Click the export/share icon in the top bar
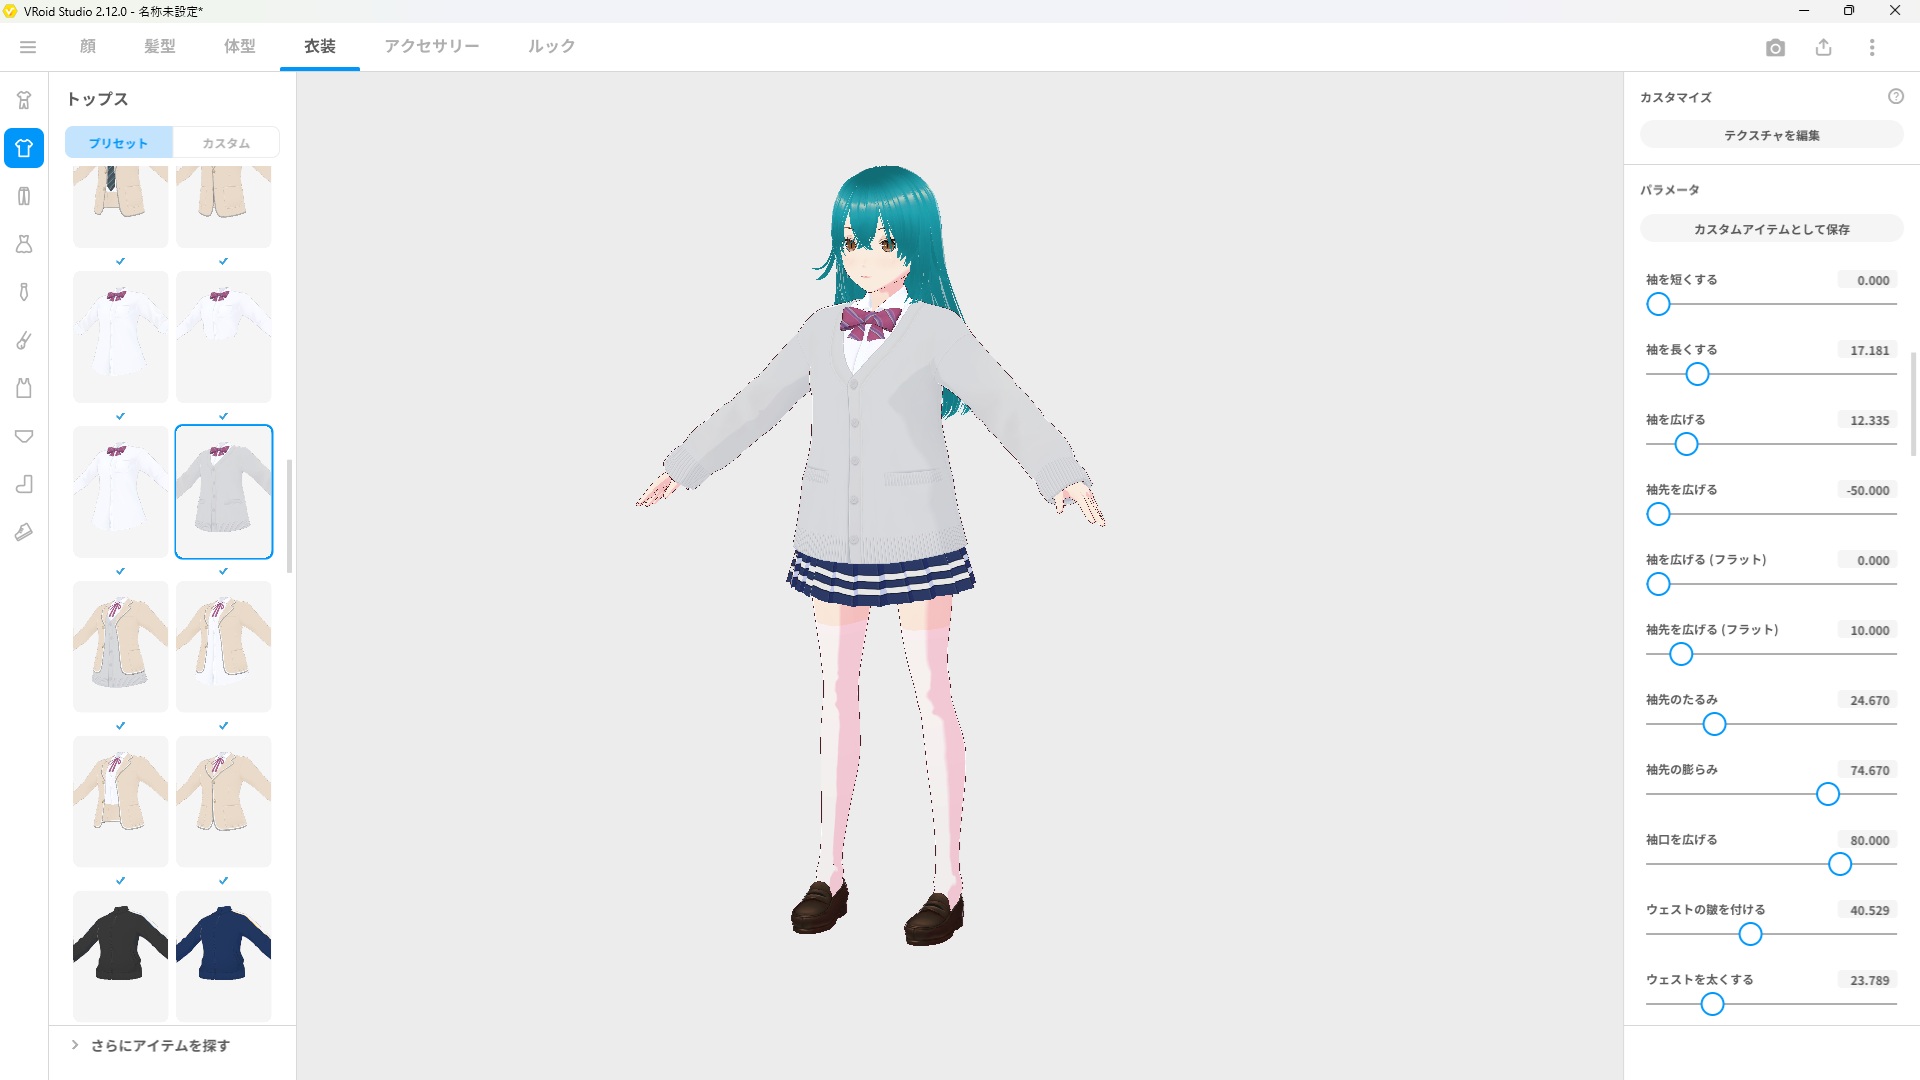The image size is (1920, 1080). 1824,47
